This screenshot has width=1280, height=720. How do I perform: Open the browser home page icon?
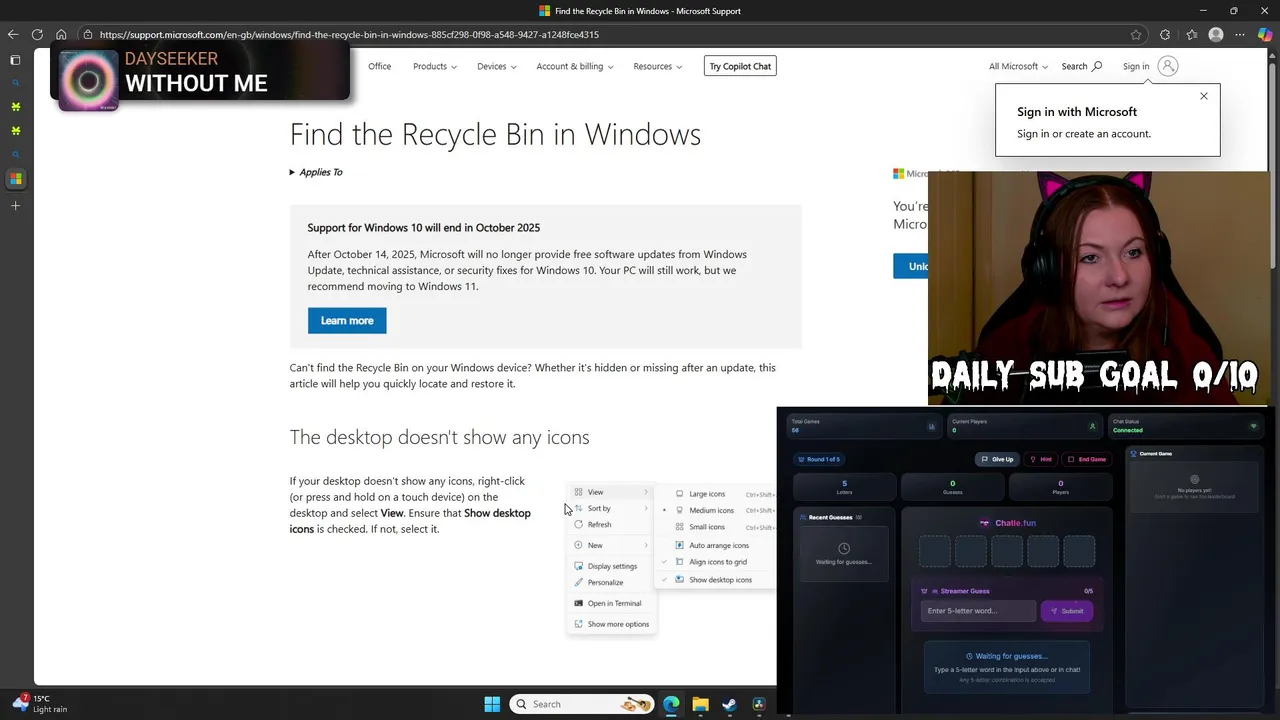[61, 34]
